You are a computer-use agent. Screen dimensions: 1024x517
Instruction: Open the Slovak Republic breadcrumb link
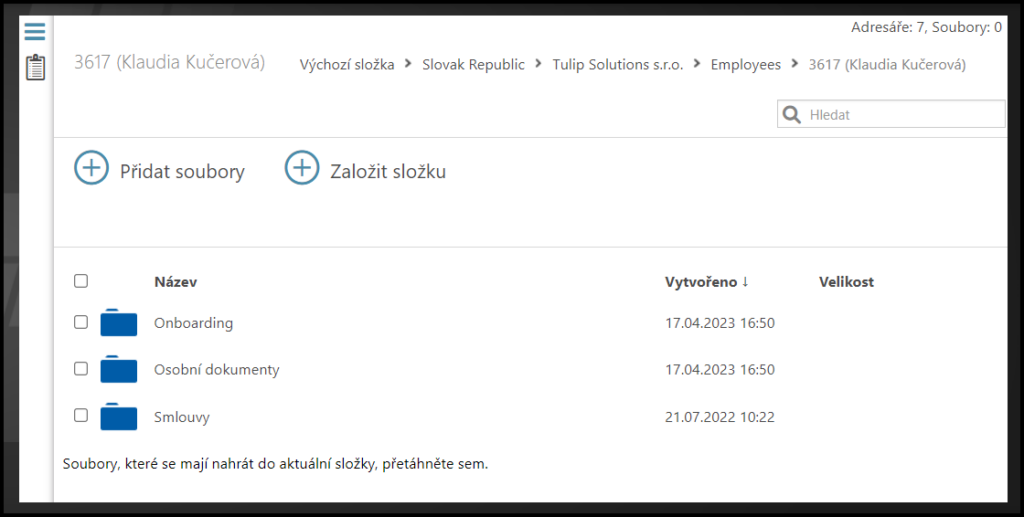[473, 65]
